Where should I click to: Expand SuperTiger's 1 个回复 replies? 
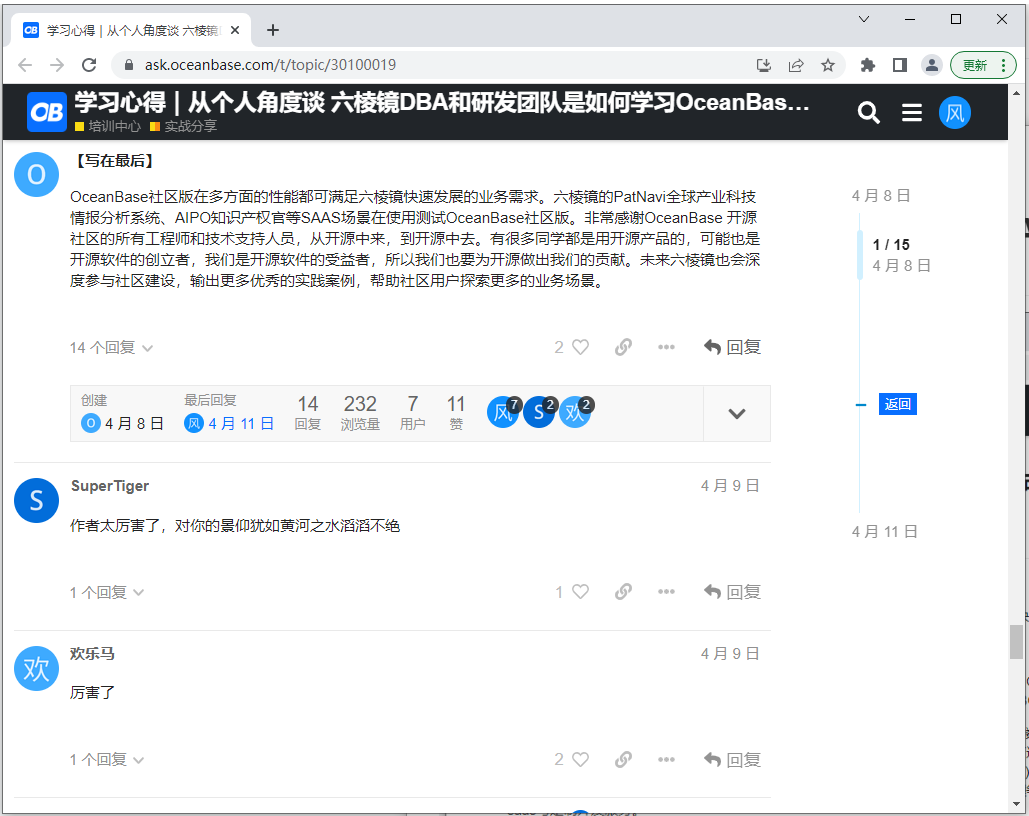pos(107,593)
